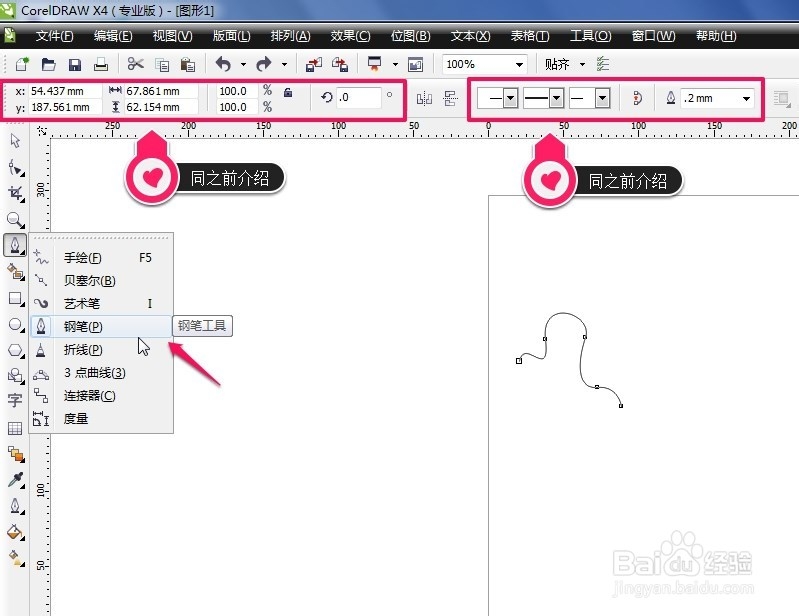Open the 排列(A) menu
Screen dimensions: 799x616
pyautogui.click(x=290, y=36)
